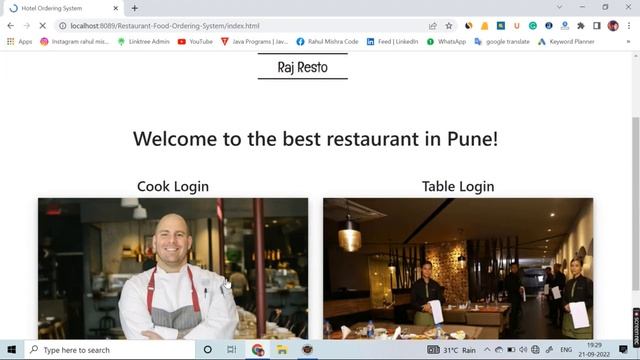Open the taskbar clock and date
The height and width of the screenshot is (360, 640).
594,350
